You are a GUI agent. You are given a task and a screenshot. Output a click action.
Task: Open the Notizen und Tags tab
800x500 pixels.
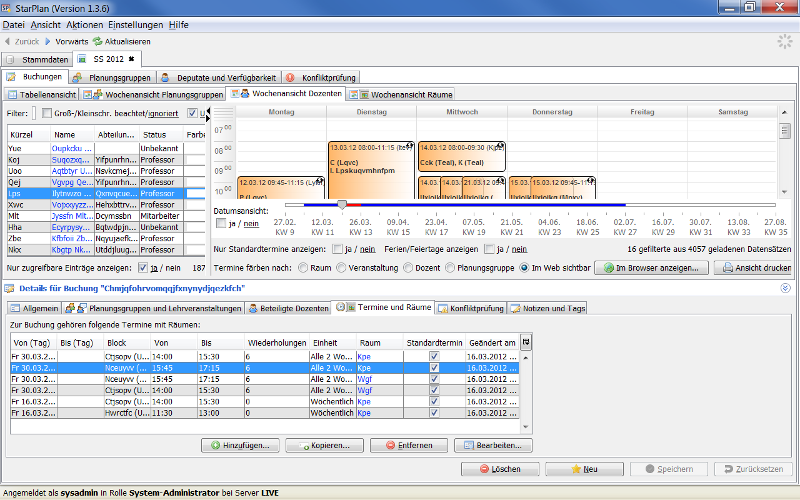click(x=548, y=308)
